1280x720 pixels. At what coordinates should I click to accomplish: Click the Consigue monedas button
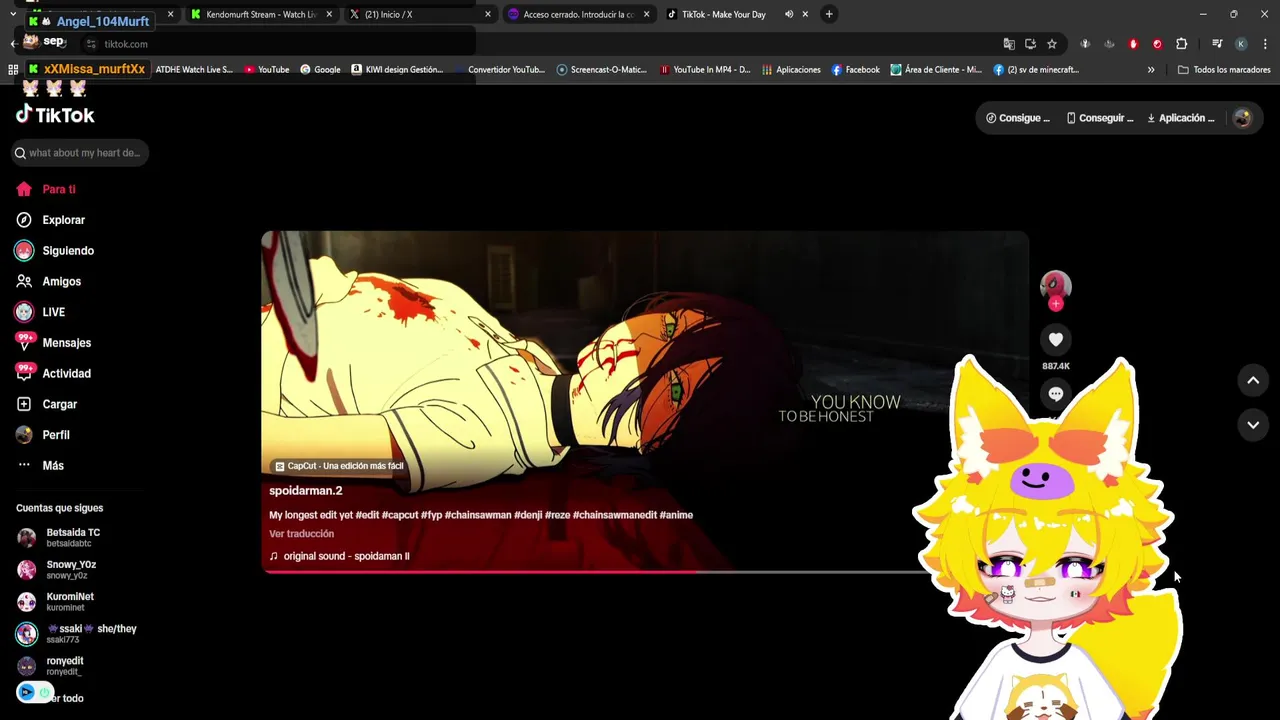1018,118
